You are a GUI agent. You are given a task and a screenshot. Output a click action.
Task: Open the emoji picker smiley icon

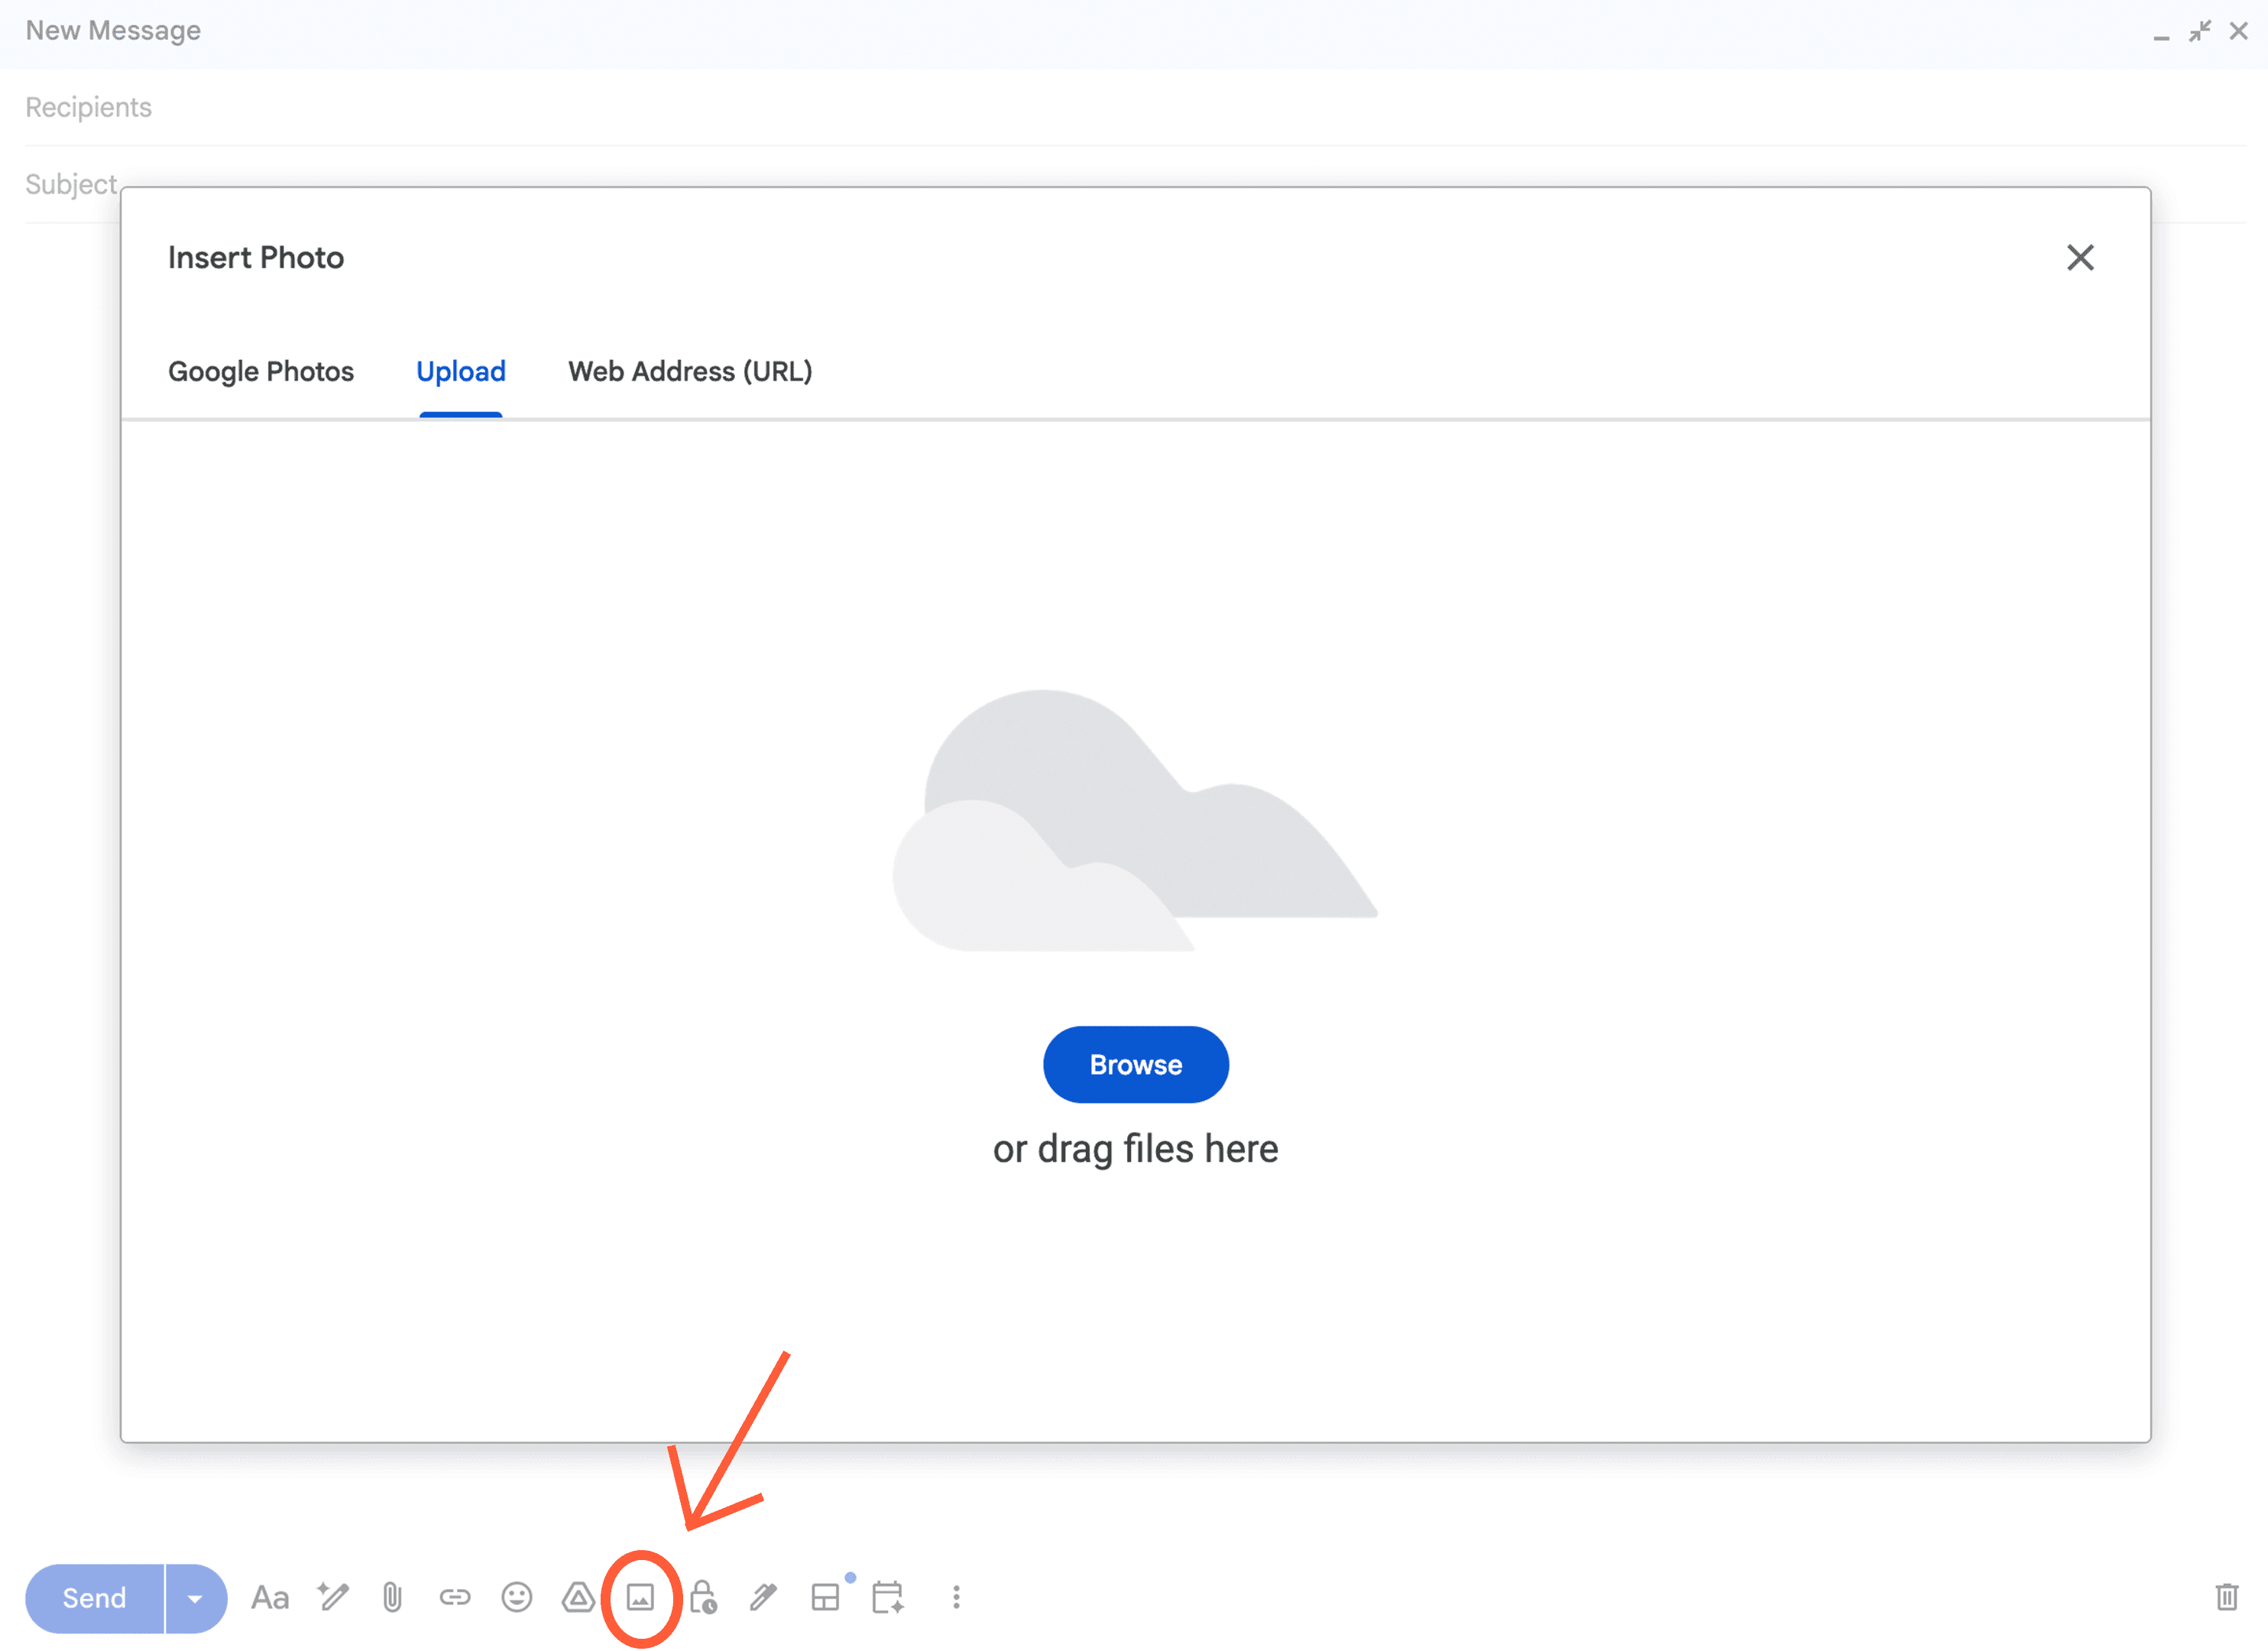(517, 1597)
